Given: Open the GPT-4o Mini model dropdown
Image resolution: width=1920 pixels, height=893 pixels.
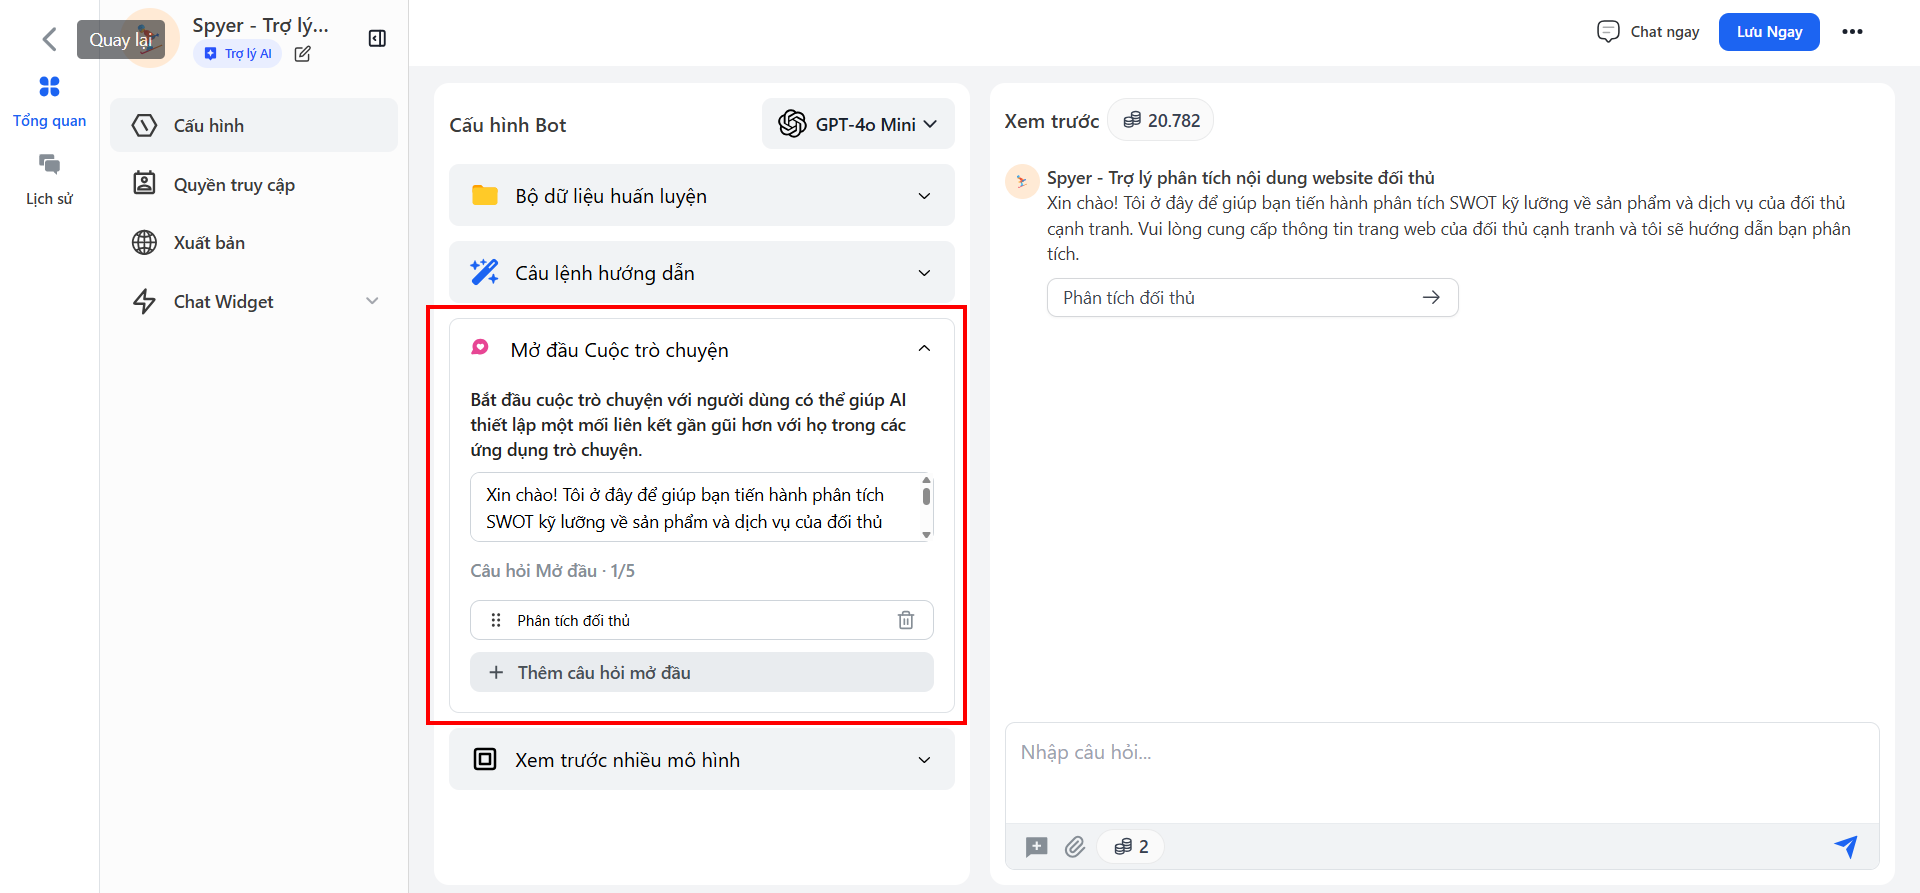Looking at the screenshot, I should pyautogui.click(x=858, y=124).
